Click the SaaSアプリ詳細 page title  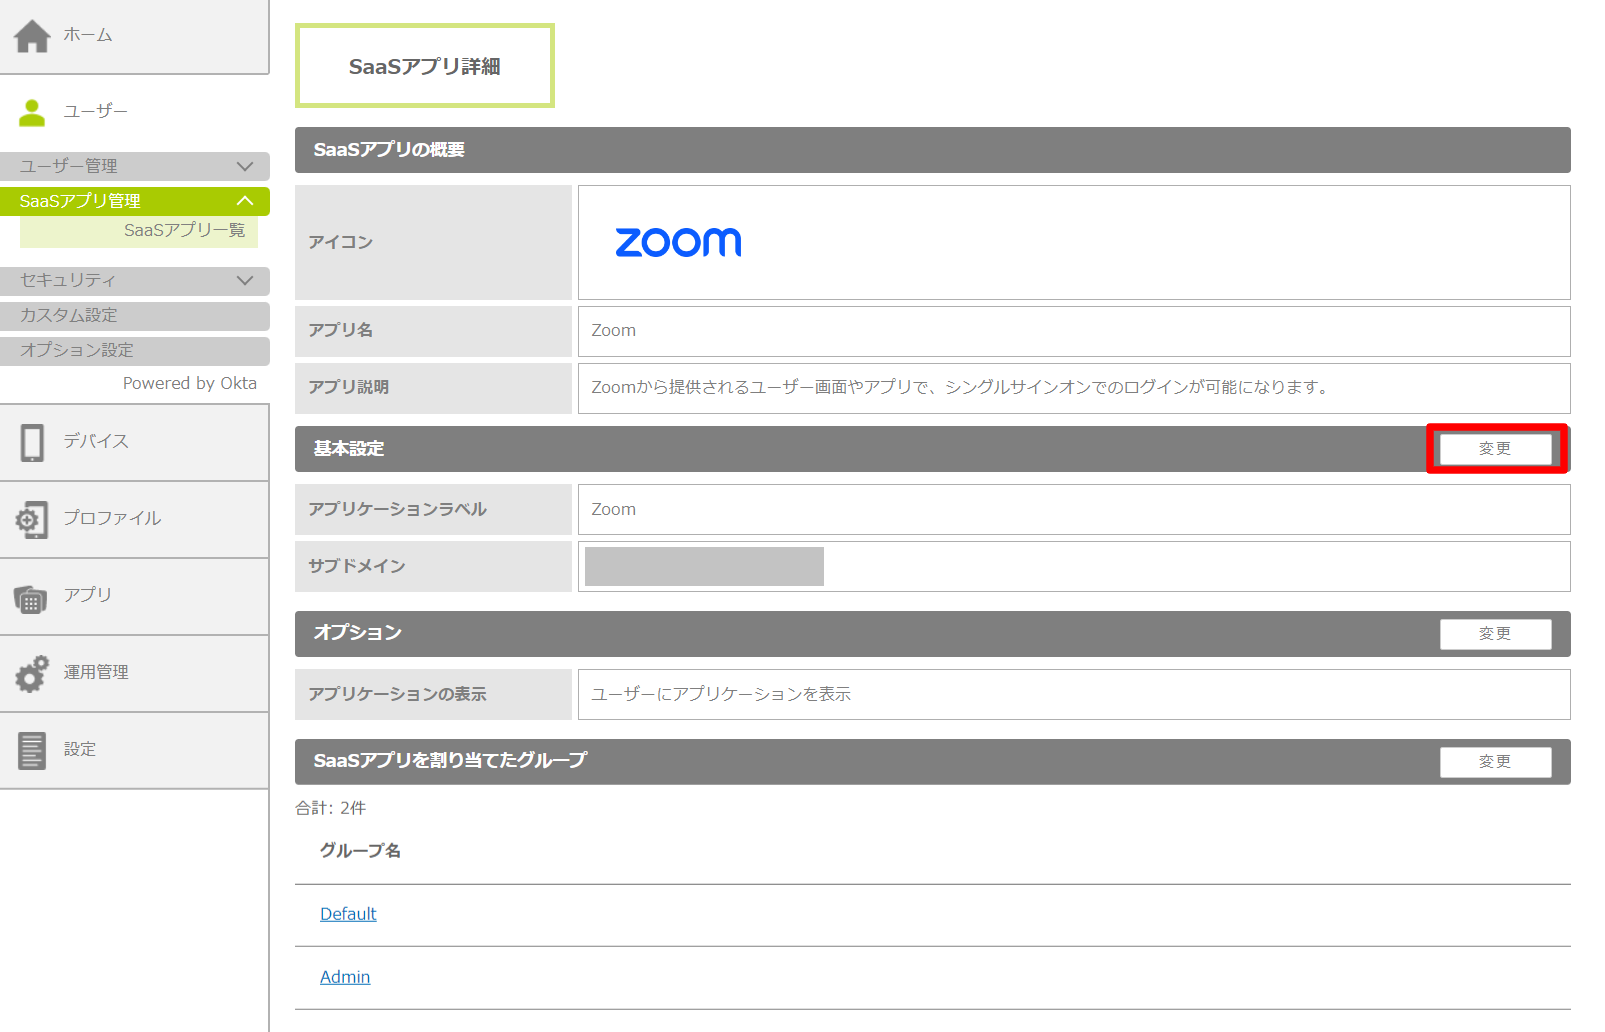[x=425, y=66]
